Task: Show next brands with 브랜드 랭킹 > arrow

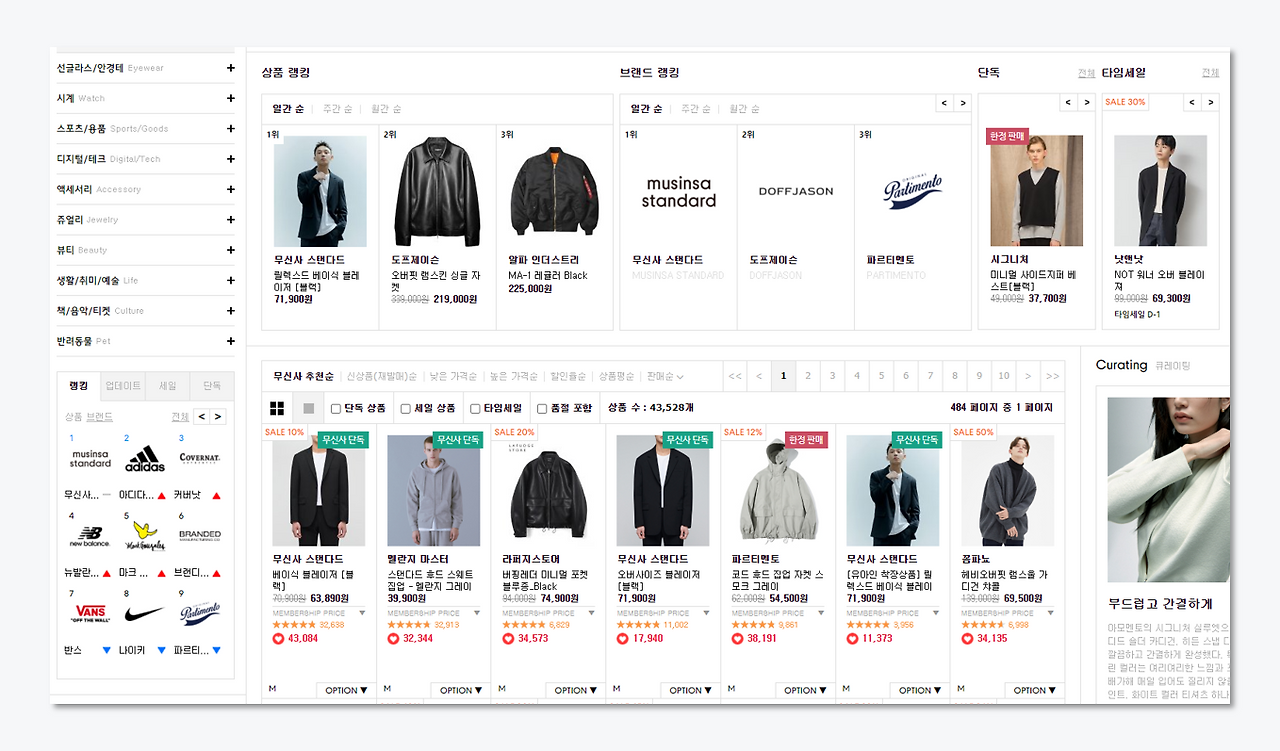Action: click(963, 103)
